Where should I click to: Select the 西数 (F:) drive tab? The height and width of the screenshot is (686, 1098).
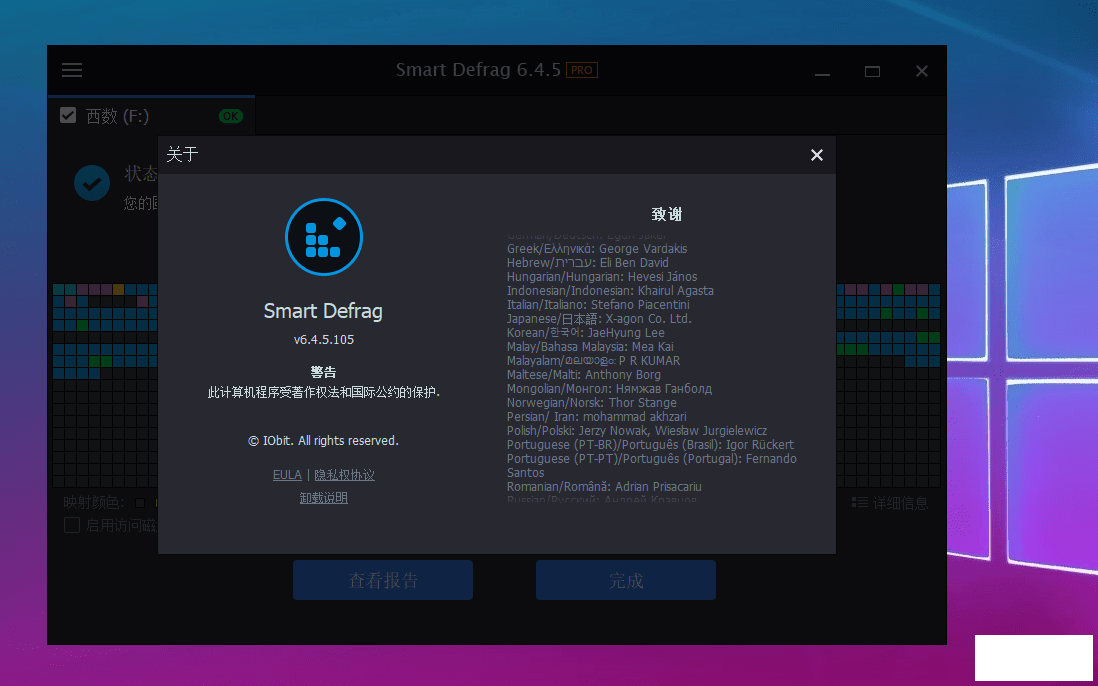pyautogui.click(x=151, y=116)
